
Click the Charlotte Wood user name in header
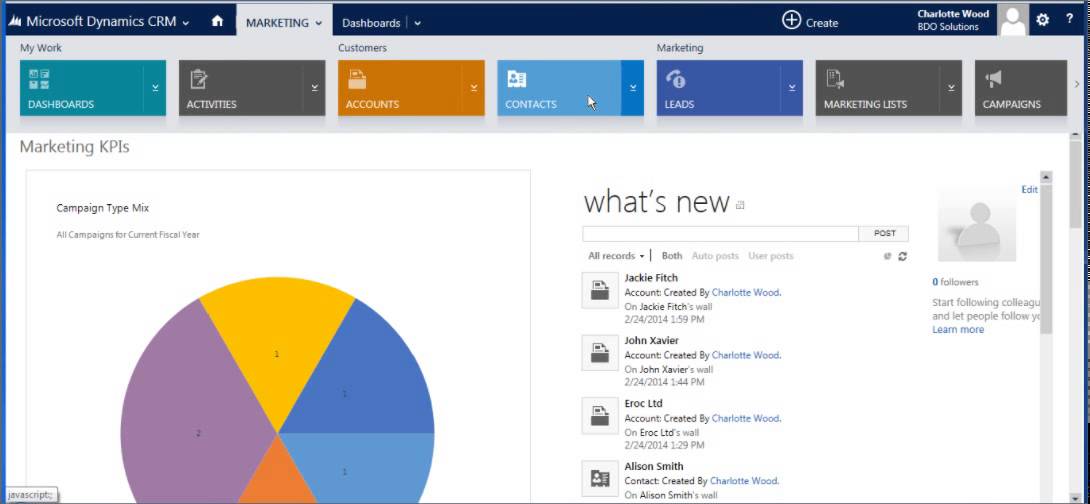953,14
